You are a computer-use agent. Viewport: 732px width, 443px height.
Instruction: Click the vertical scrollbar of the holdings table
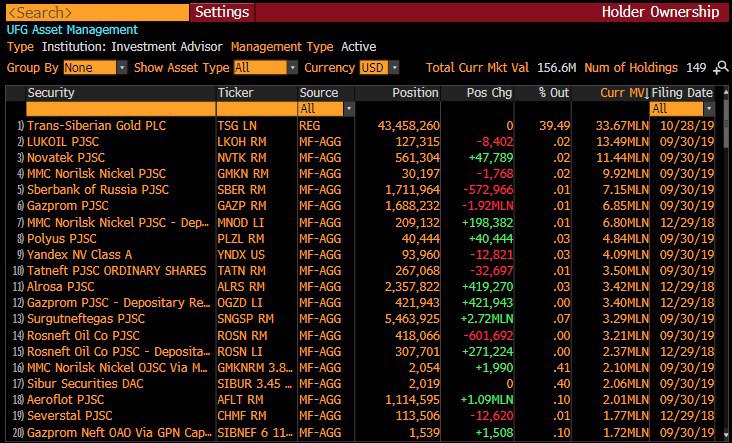click(x=725, y=264)
